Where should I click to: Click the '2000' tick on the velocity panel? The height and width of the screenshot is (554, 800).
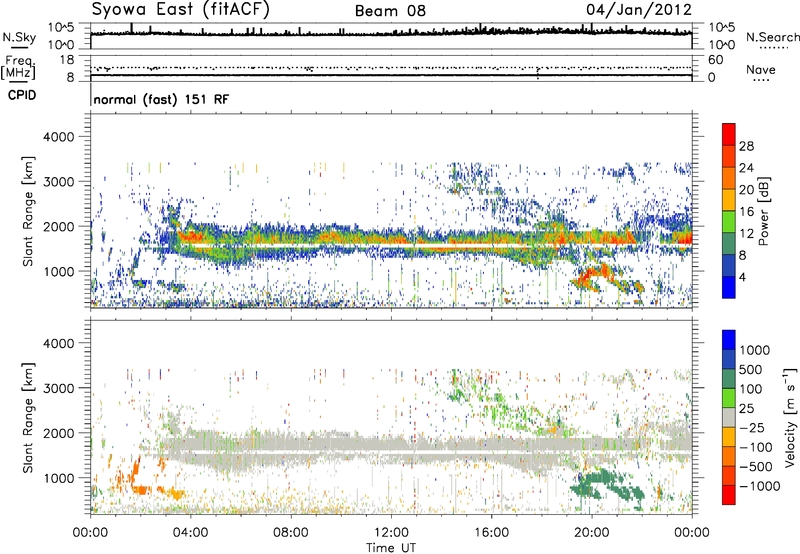(58, 433)
